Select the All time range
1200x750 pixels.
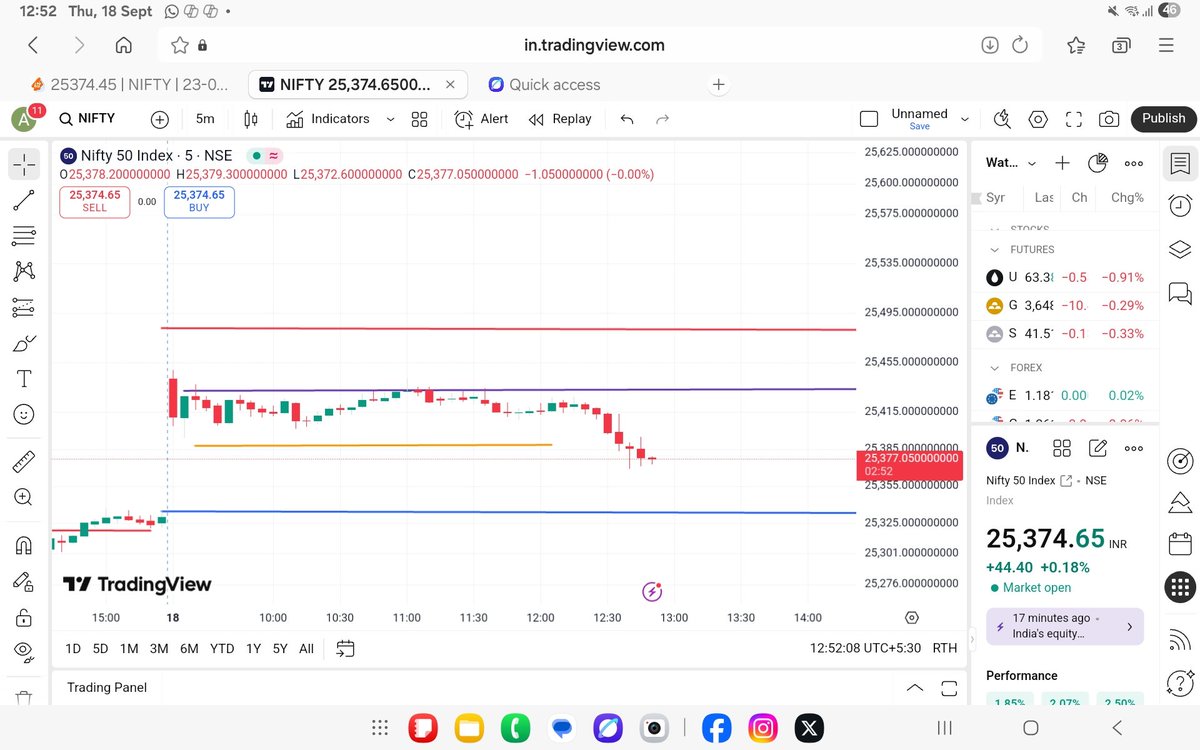point(306,648)
